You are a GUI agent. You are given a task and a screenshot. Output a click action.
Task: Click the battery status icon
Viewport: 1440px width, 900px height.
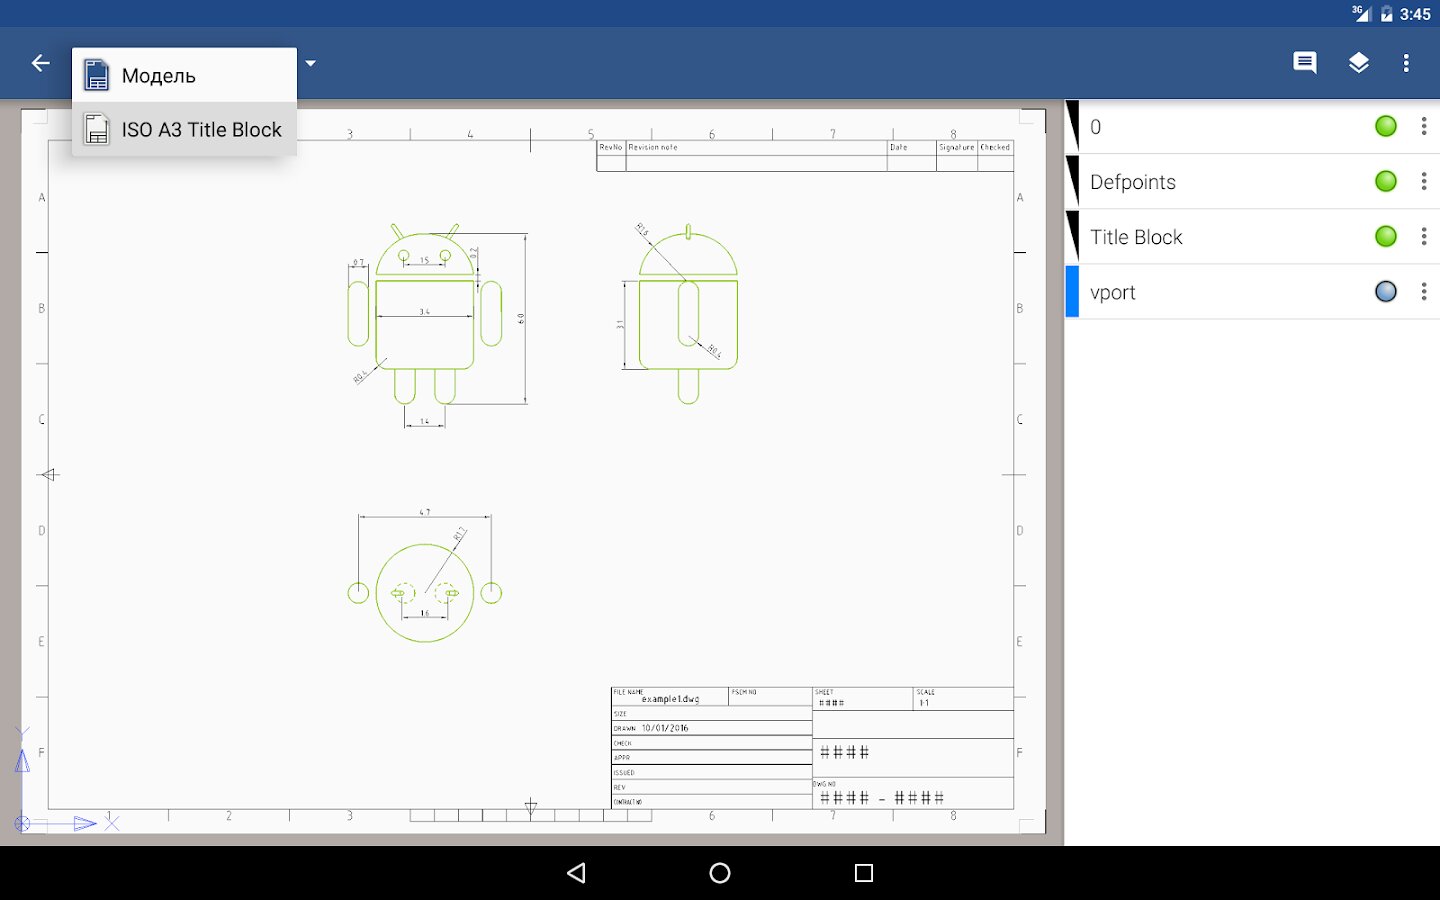point(1386,14)
